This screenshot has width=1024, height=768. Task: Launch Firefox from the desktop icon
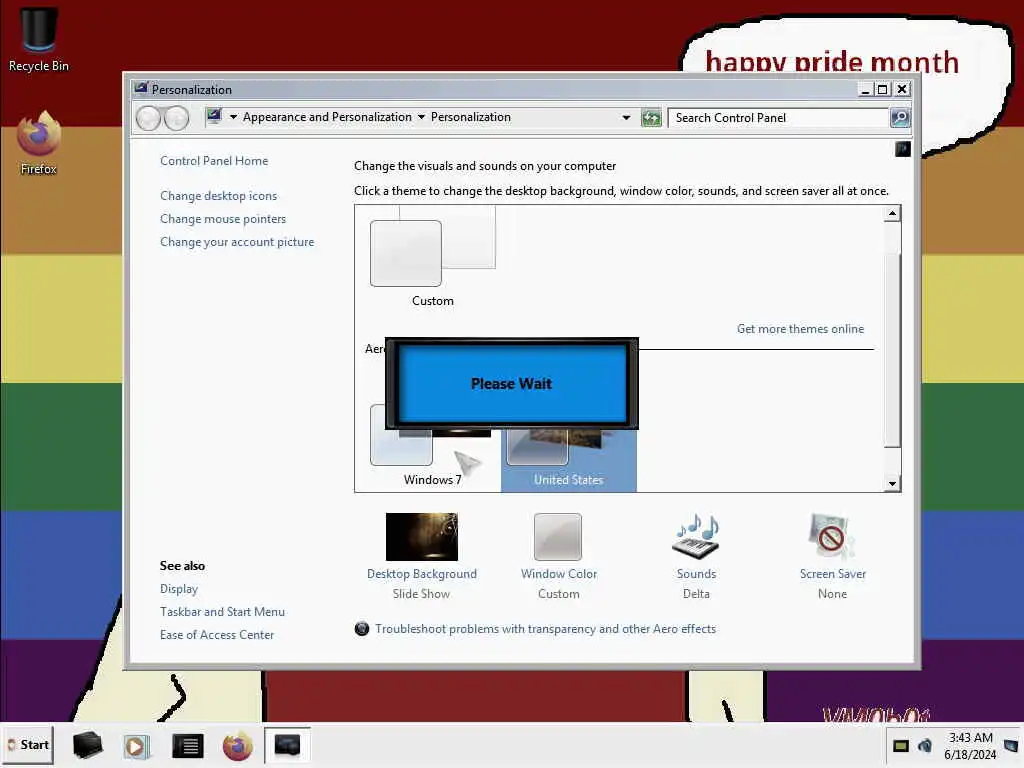[x=39, y=142]
